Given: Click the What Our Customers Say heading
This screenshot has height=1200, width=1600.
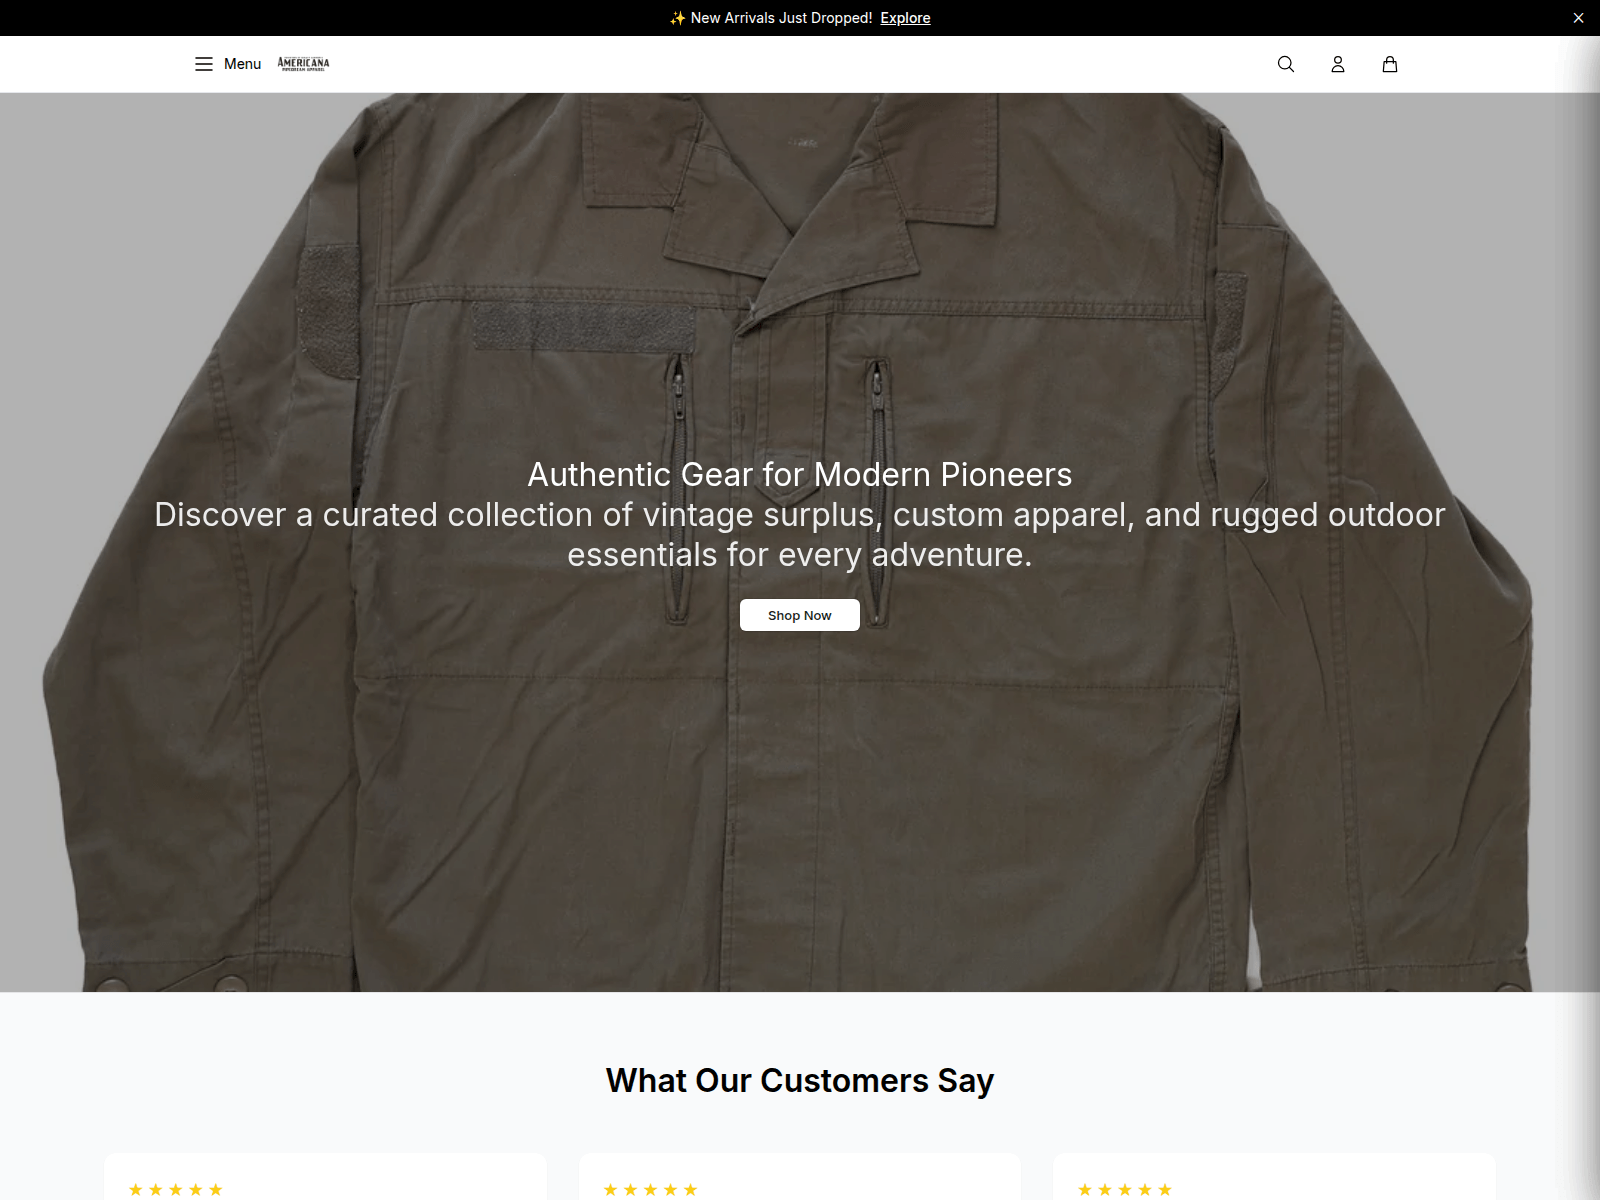Looking at the screenshot, I should point(800,1080).
